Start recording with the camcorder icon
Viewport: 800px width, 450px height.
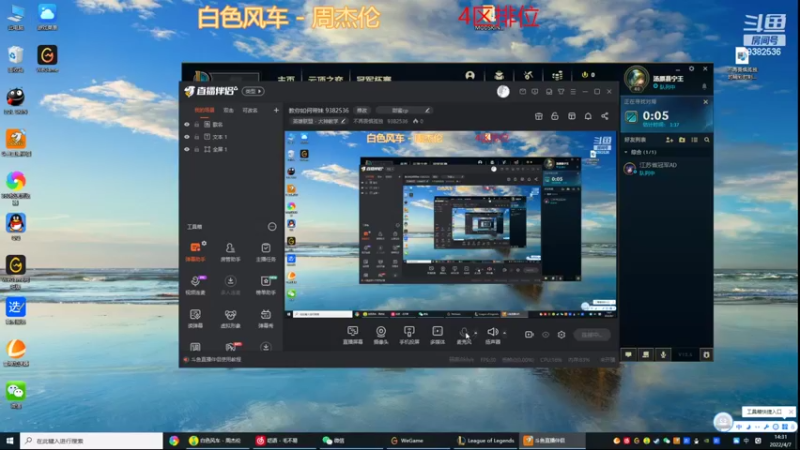pyautogui.click(x=529, y=335)
